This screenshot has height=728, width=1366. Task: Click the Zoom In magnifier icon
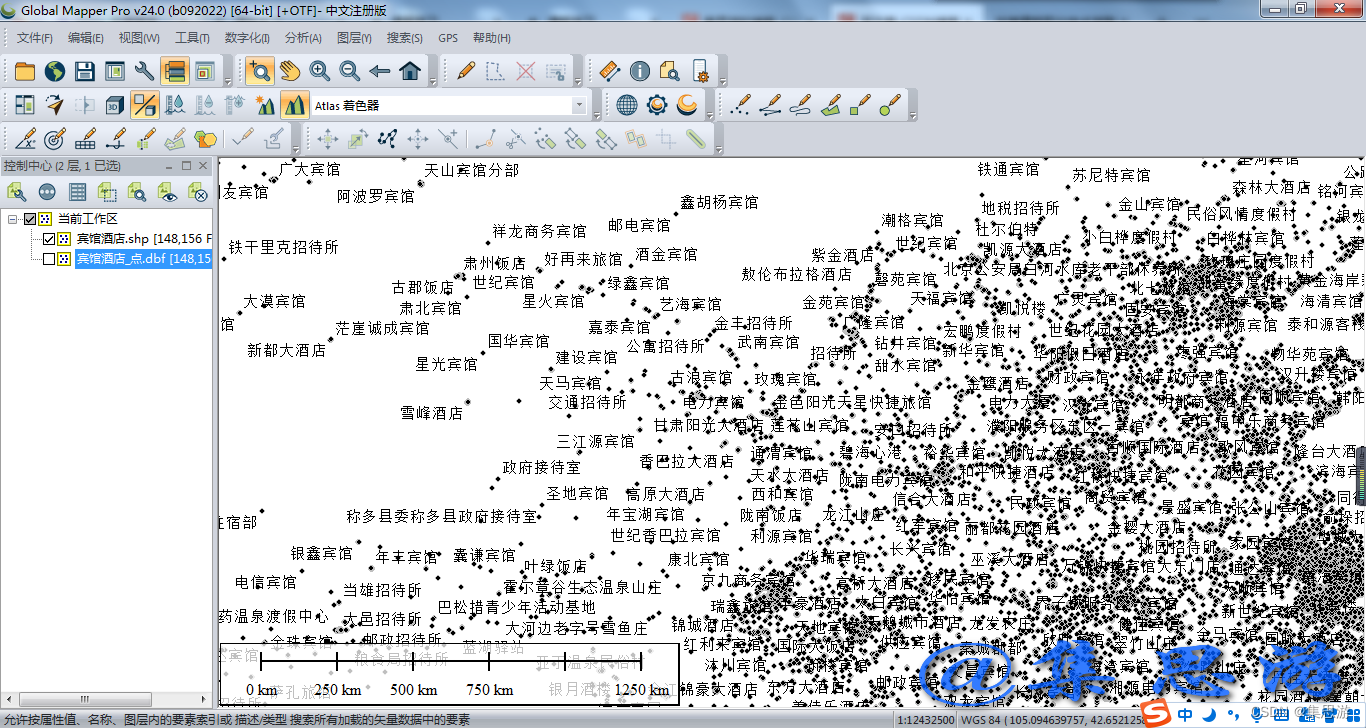point(320,71)
